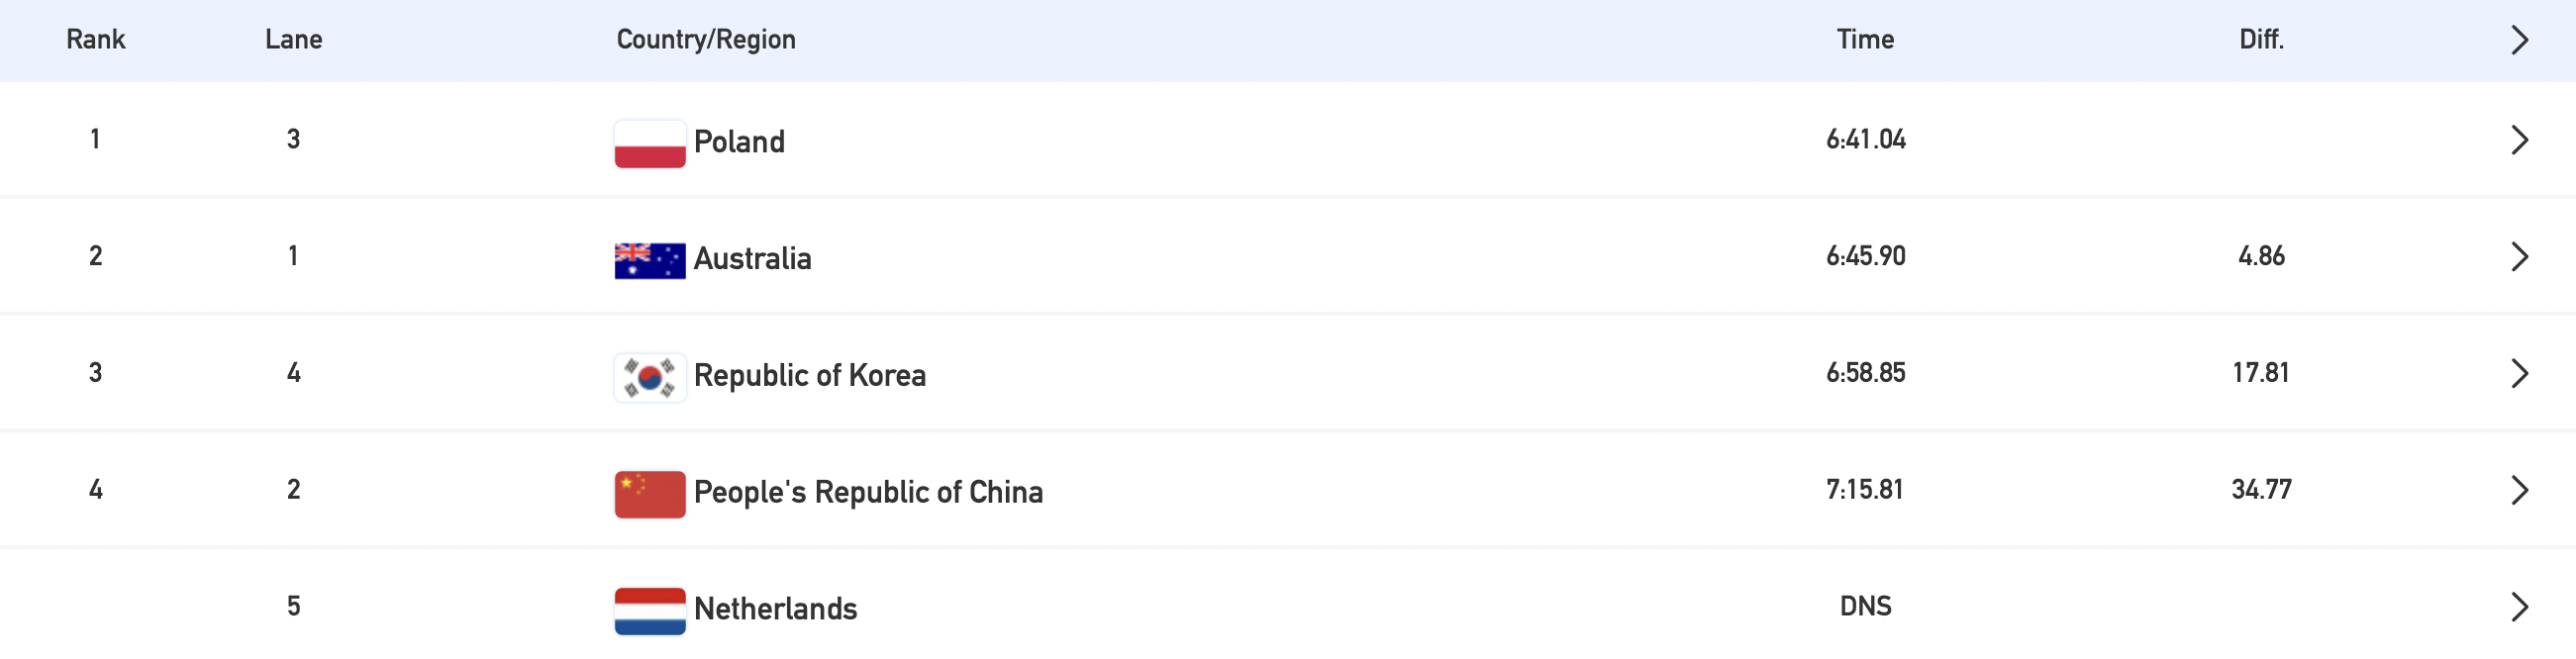
Task: Click the Australia flag icon
Action: (x=650, y=261)
